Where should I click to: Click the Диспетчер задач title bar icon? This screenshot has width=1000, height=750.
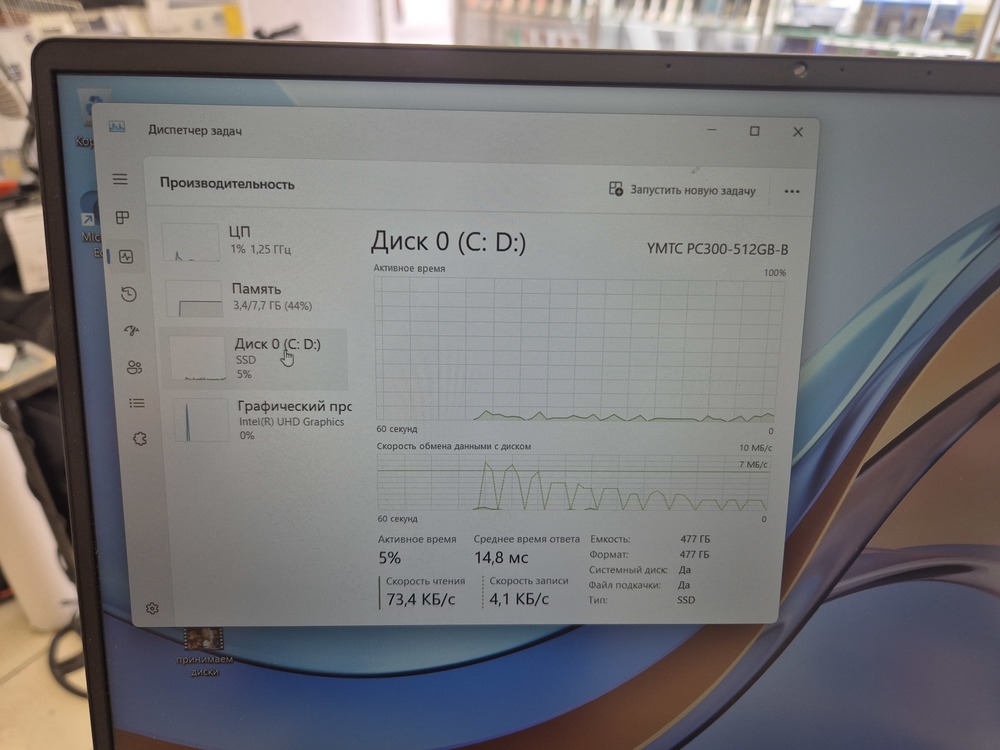[117, 129]
